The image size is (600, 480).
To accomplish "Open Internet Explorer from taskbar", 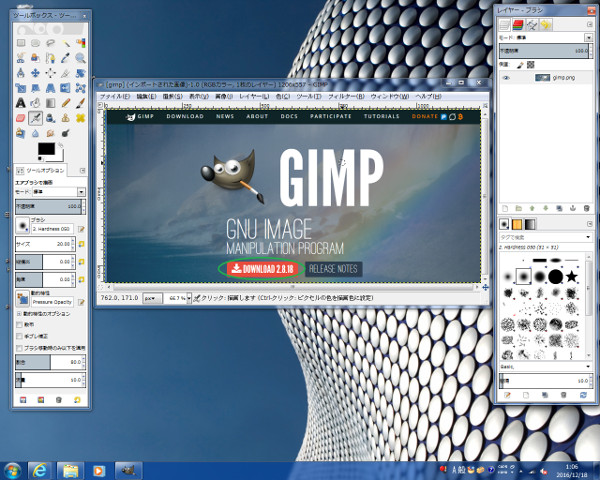I will (41, 470).
